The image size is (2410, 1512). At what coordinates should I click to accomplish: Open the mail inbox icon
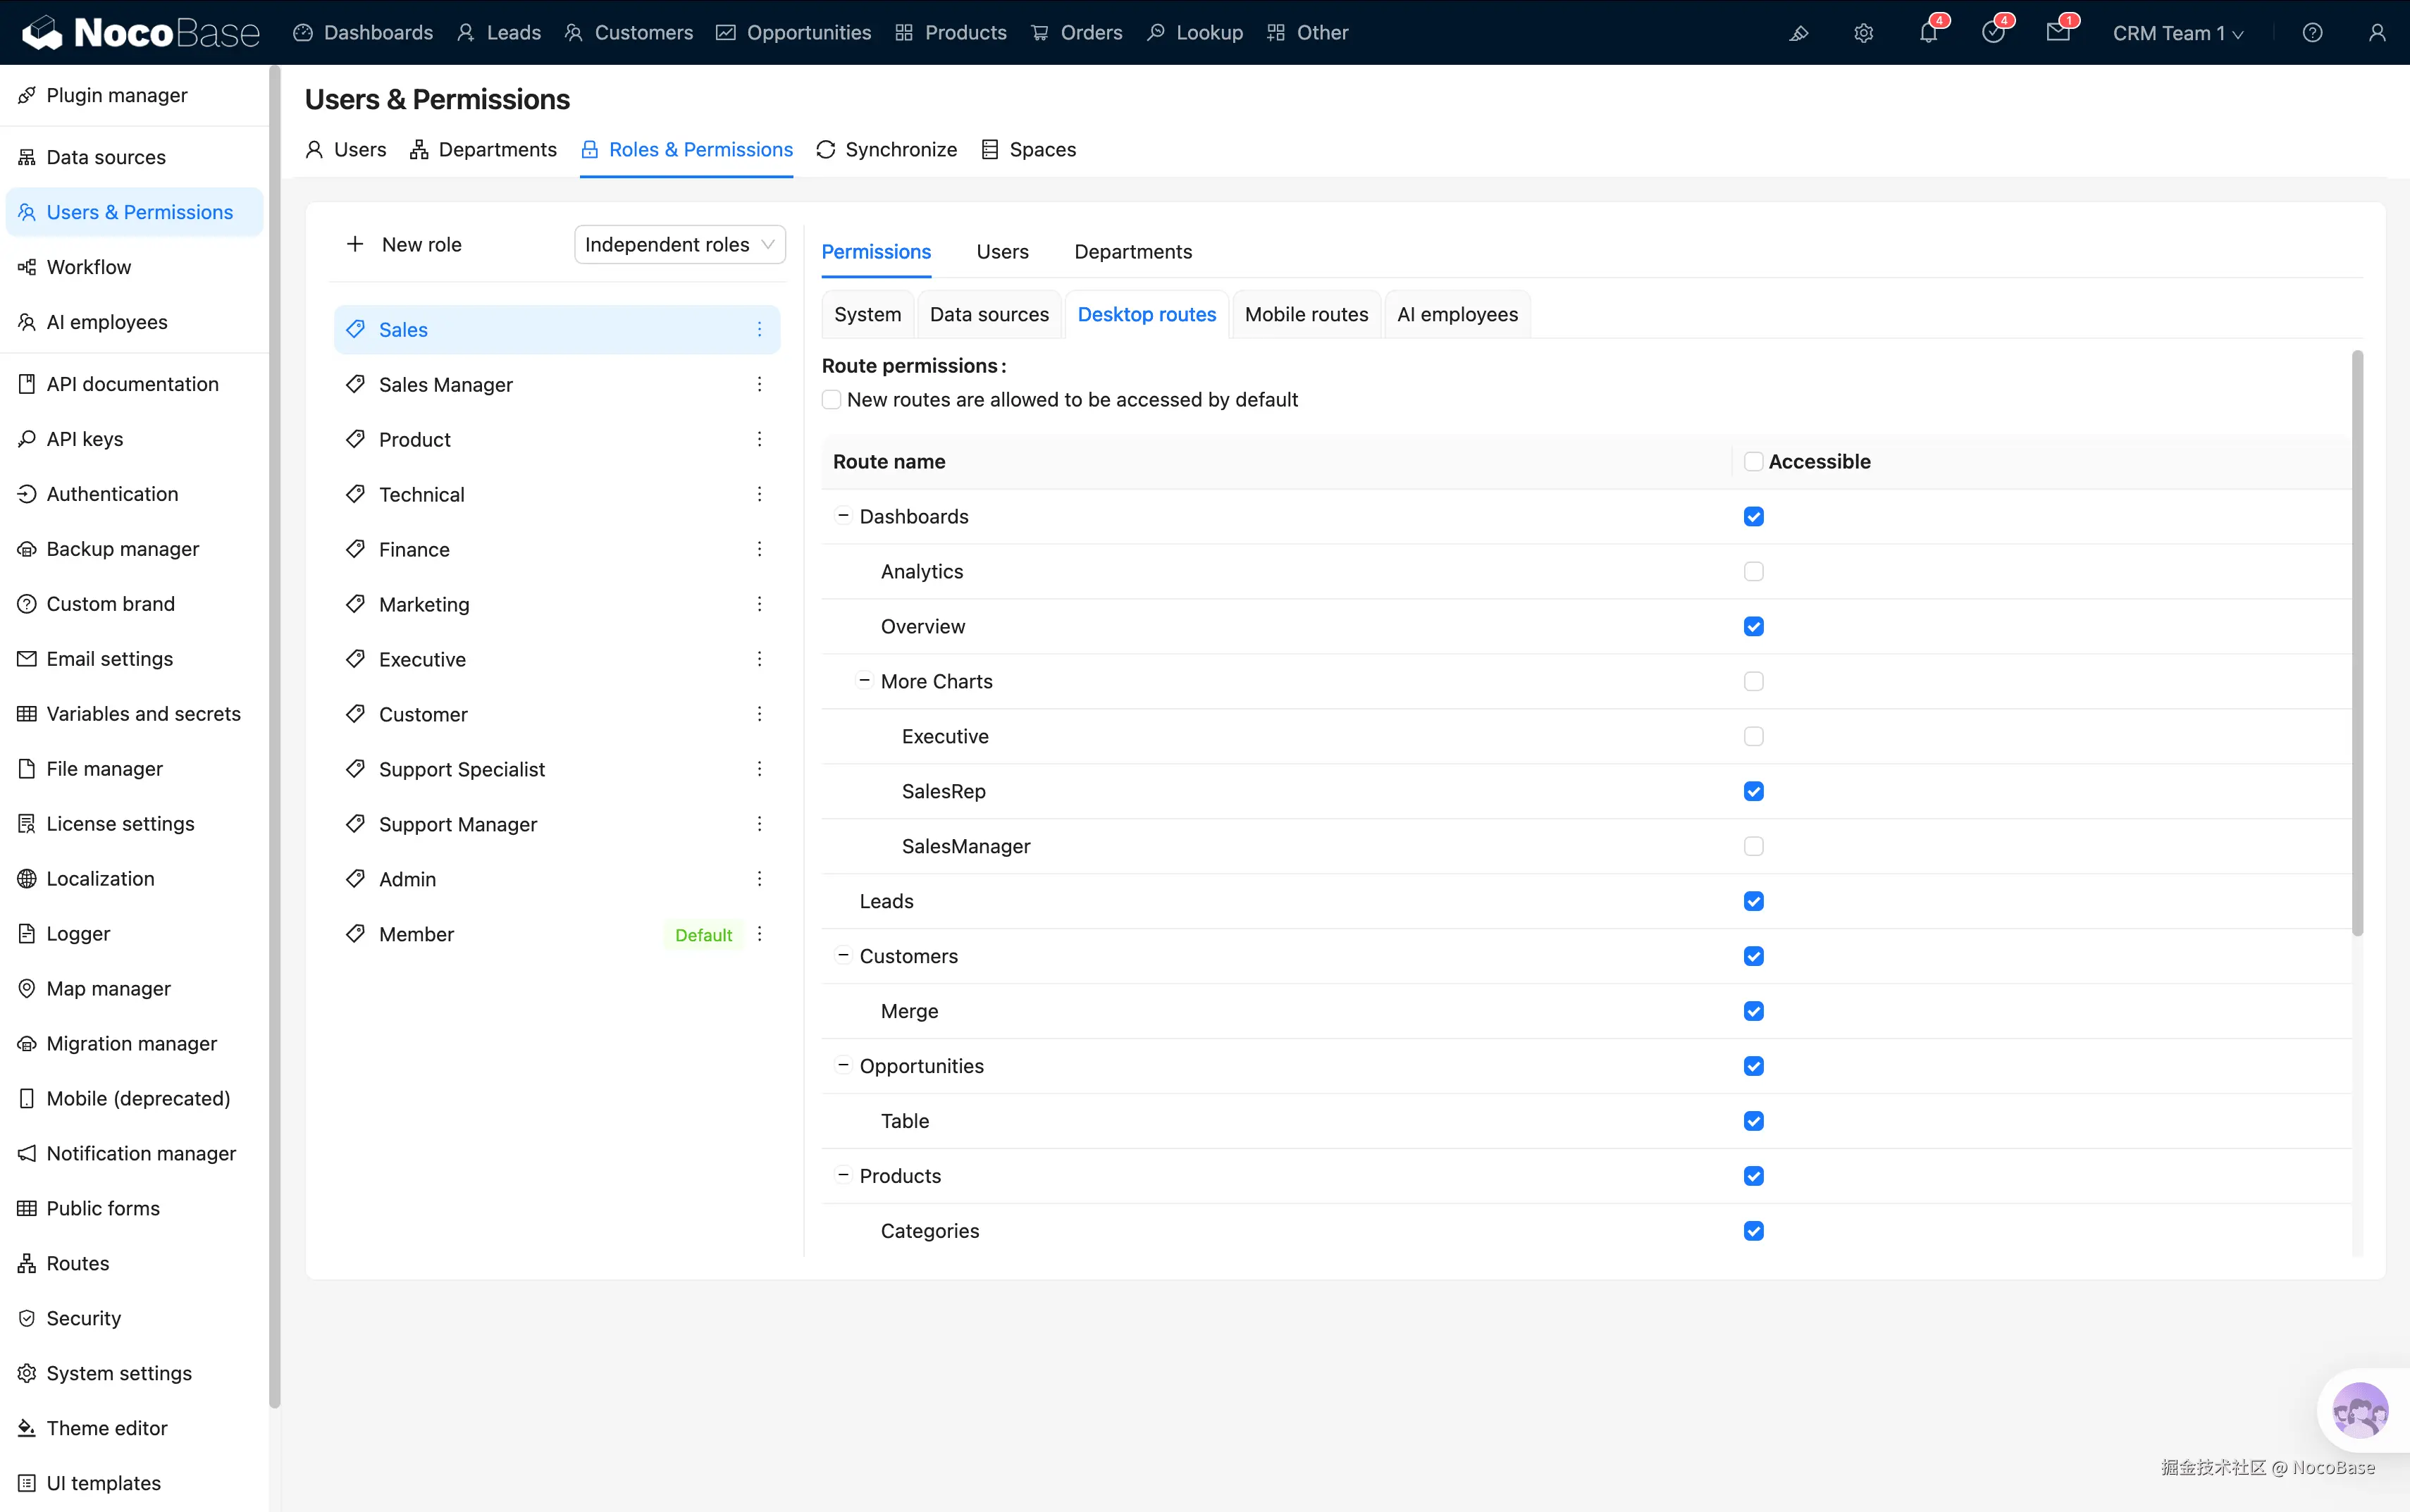tap(2057, 33)
